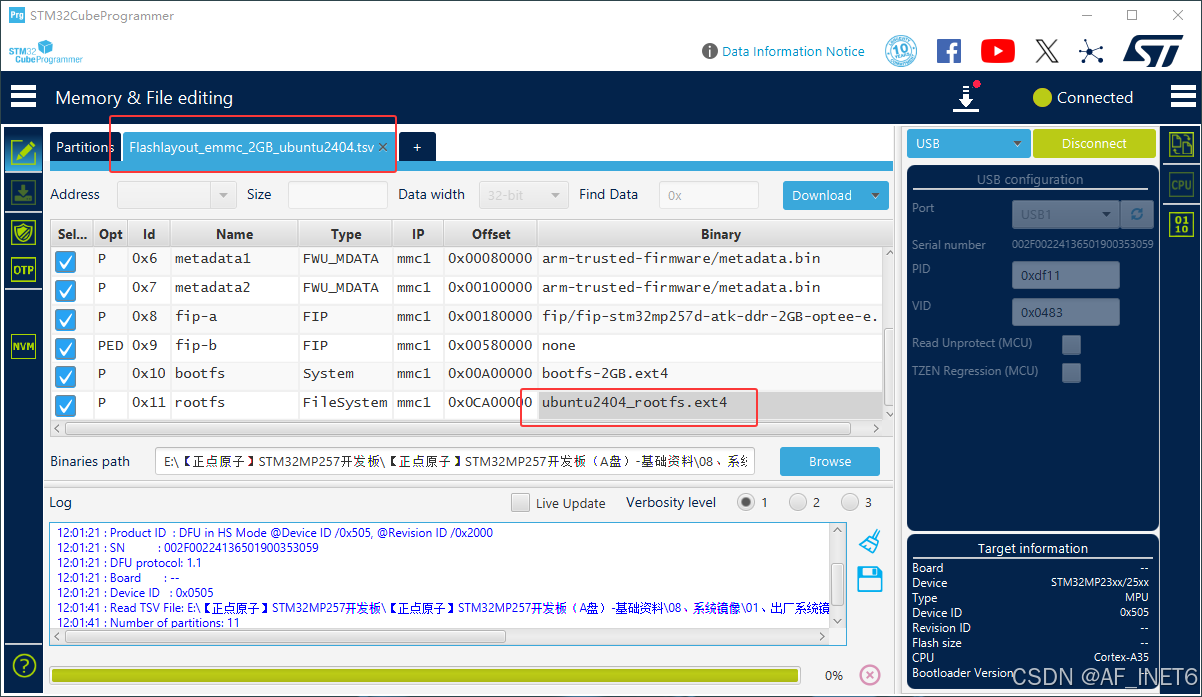Select verbosity level 1
Screen dimensions: 1202x697
746,502
